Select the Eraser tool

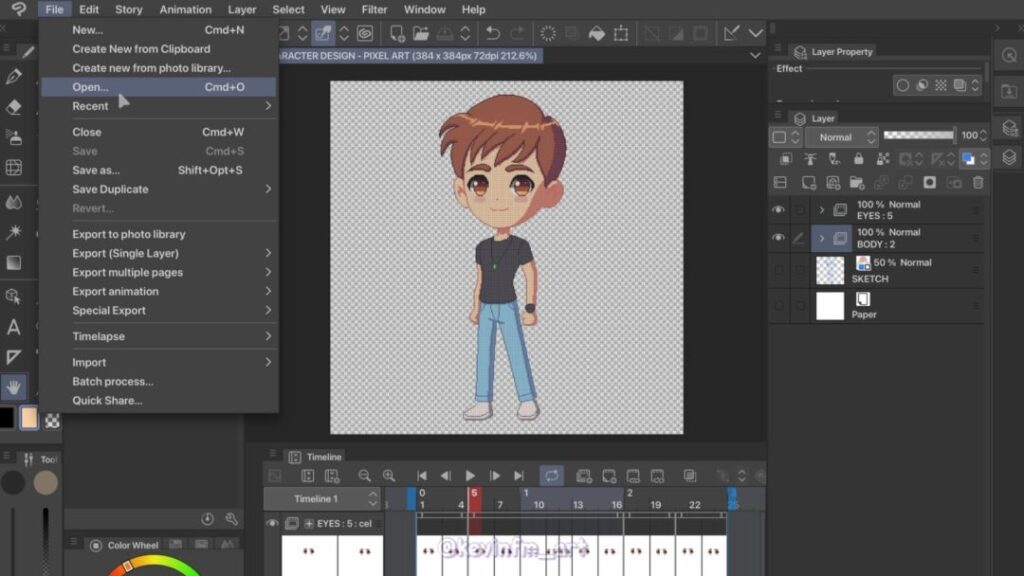click(14, 107)
